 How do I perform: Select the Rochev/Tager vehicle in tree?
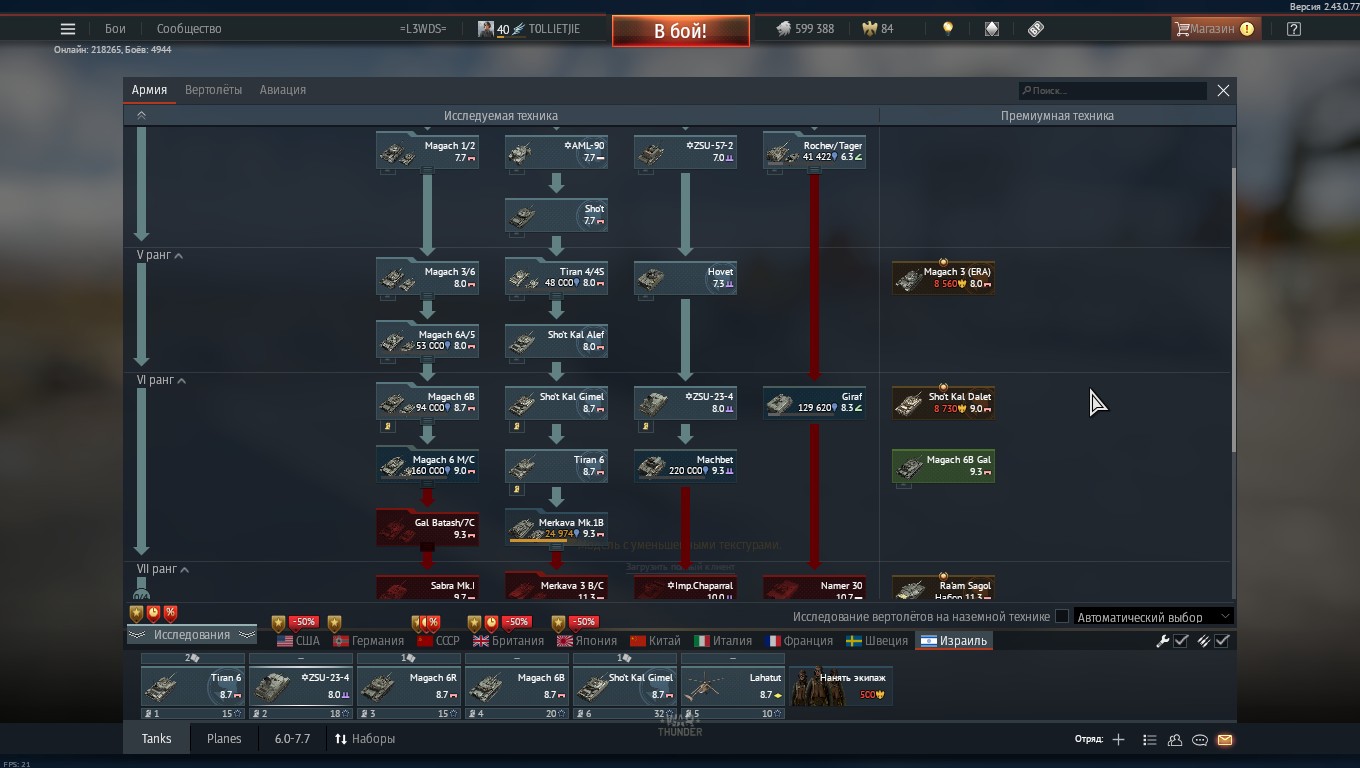pos(814,152)
